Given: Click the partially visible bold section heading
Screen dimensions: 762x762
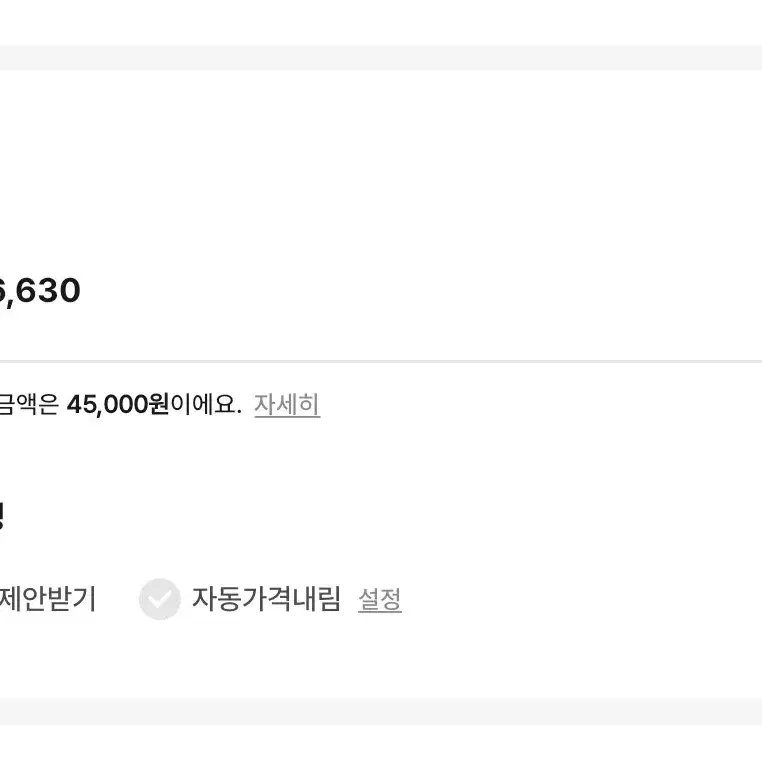Looking at the screenshot, I should point(2,516).
